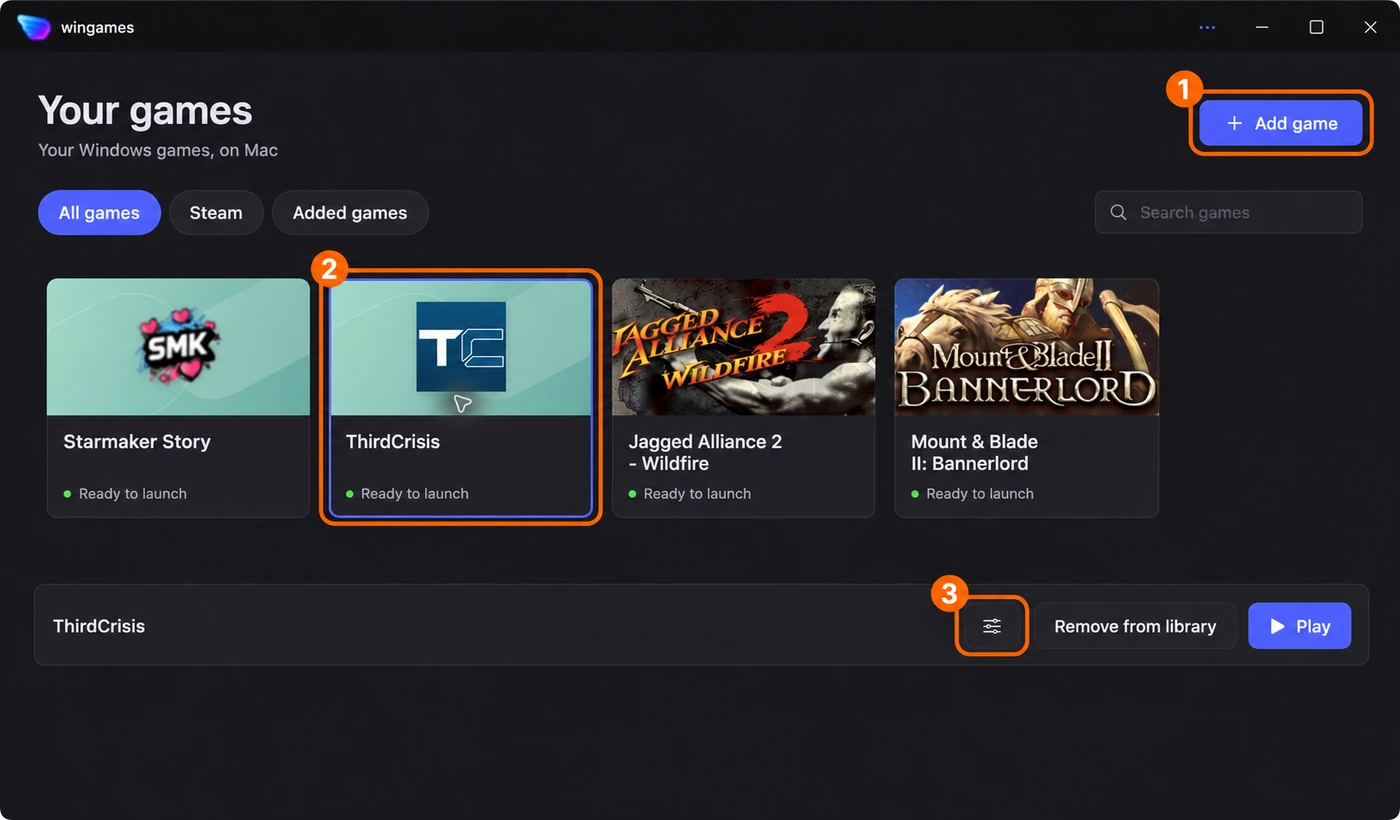Switch to the Steam tab

[216, 212]
